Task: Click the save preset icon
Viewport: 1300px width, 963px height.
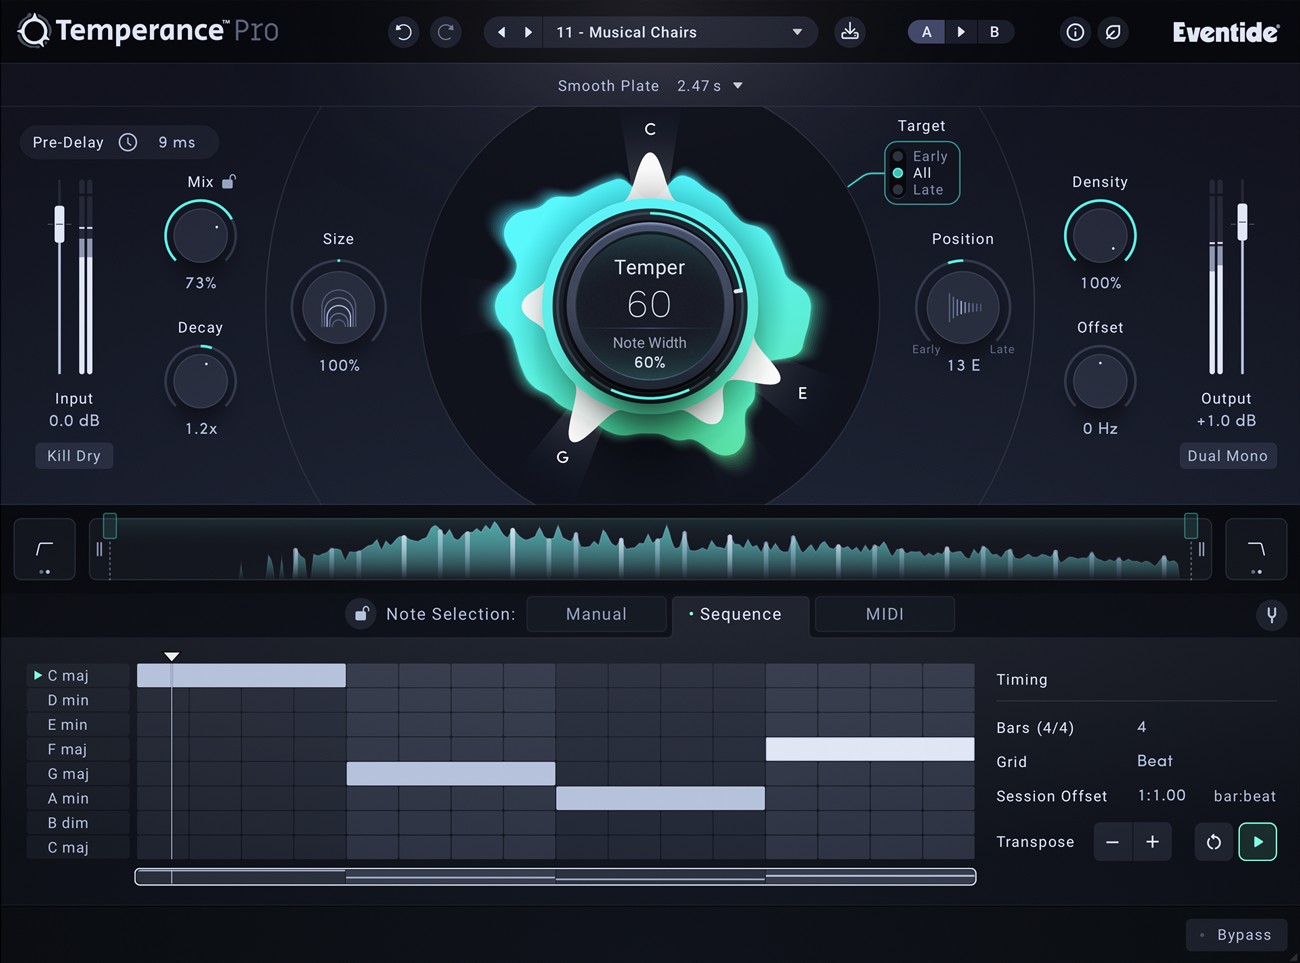Action: (x=849, y=32)
